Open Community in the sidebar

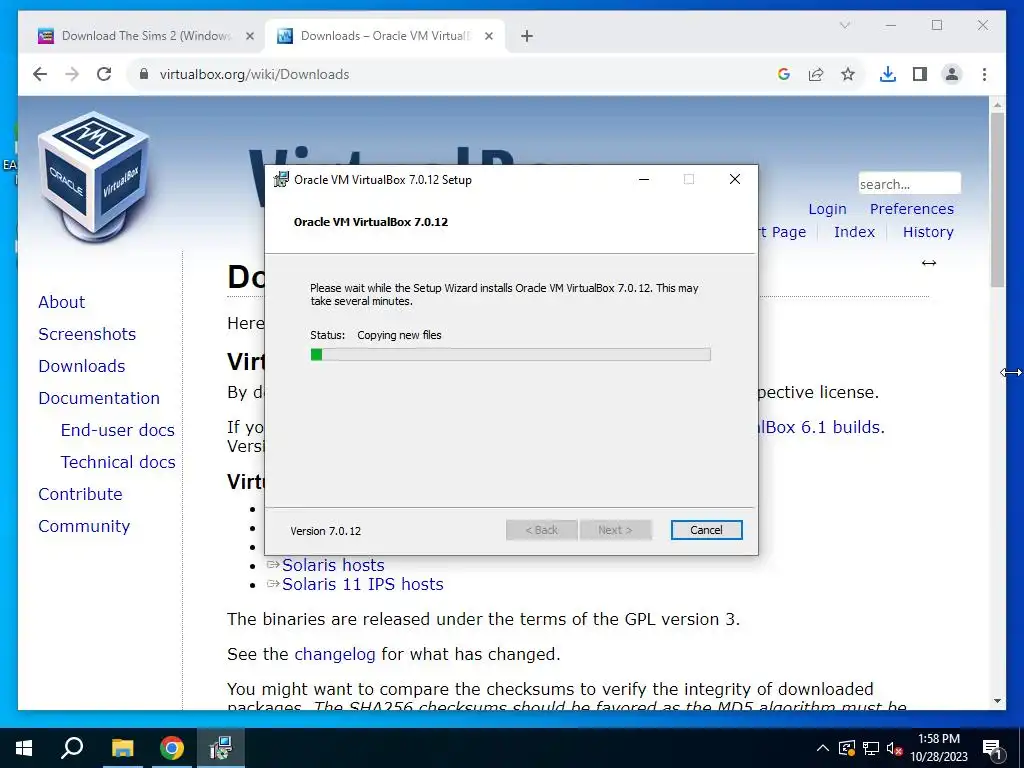(84, 526)
